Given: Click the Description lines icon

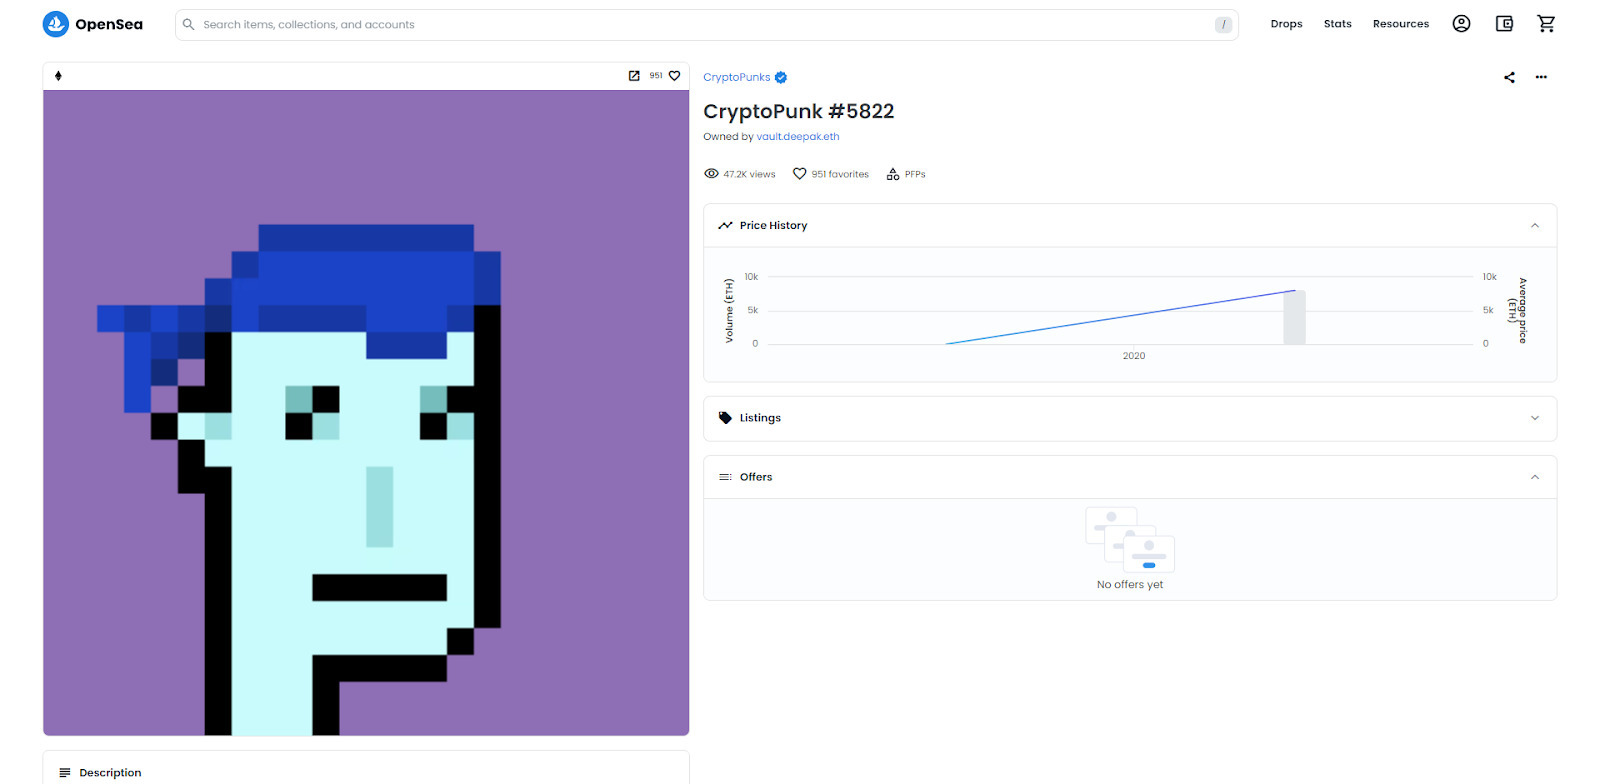Looking at the screenshot, I should (65, 773).
